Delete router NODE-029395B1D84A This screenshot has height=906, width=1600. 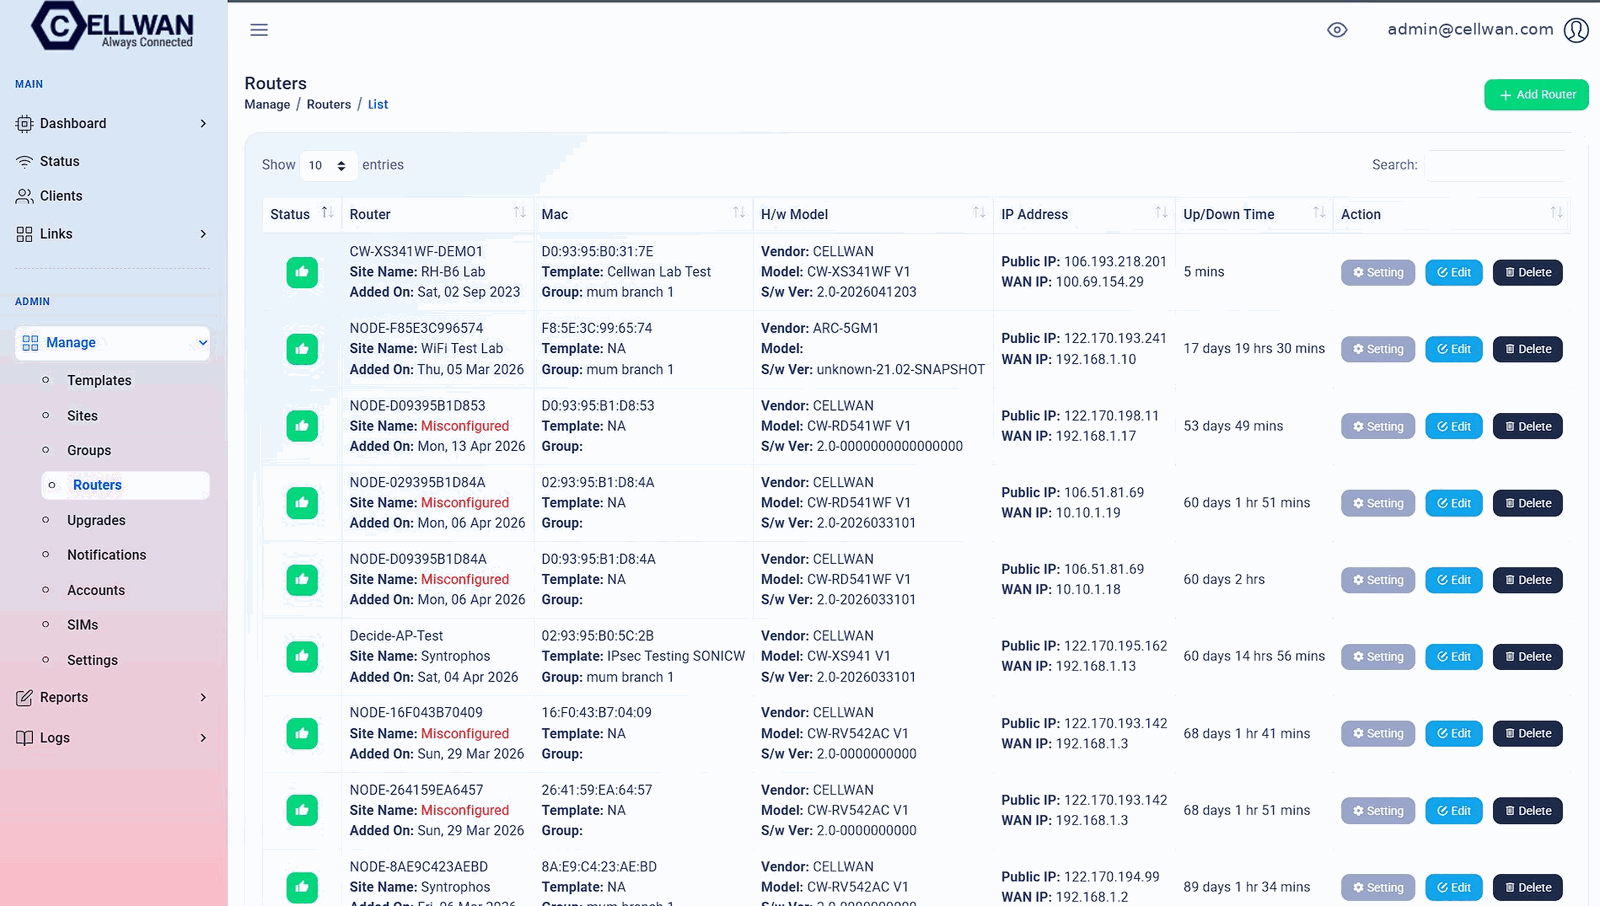(1528, 503)
